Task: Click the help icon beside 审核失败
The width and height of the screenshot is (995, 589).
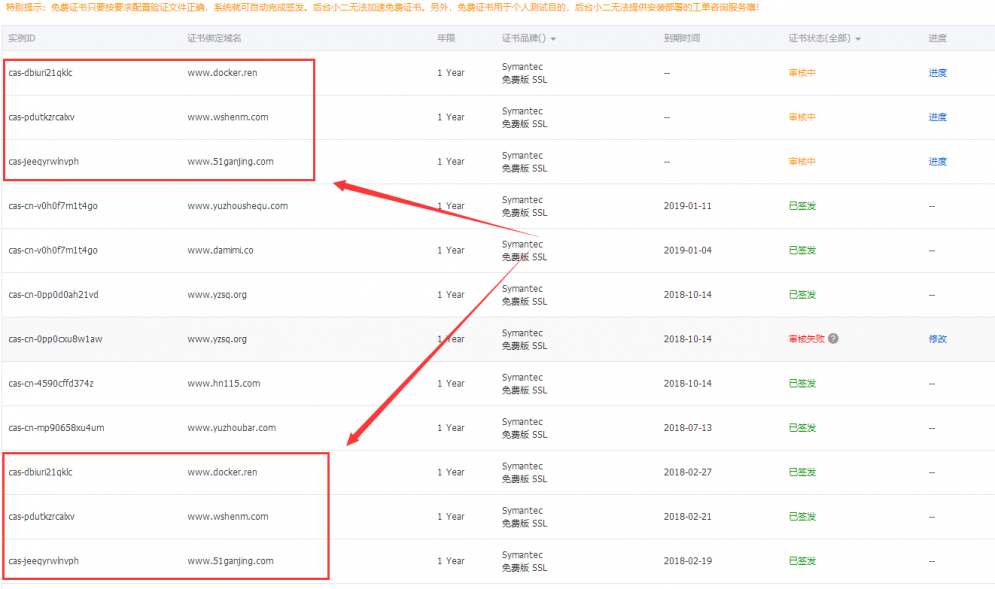Action: tap(833, 339)
